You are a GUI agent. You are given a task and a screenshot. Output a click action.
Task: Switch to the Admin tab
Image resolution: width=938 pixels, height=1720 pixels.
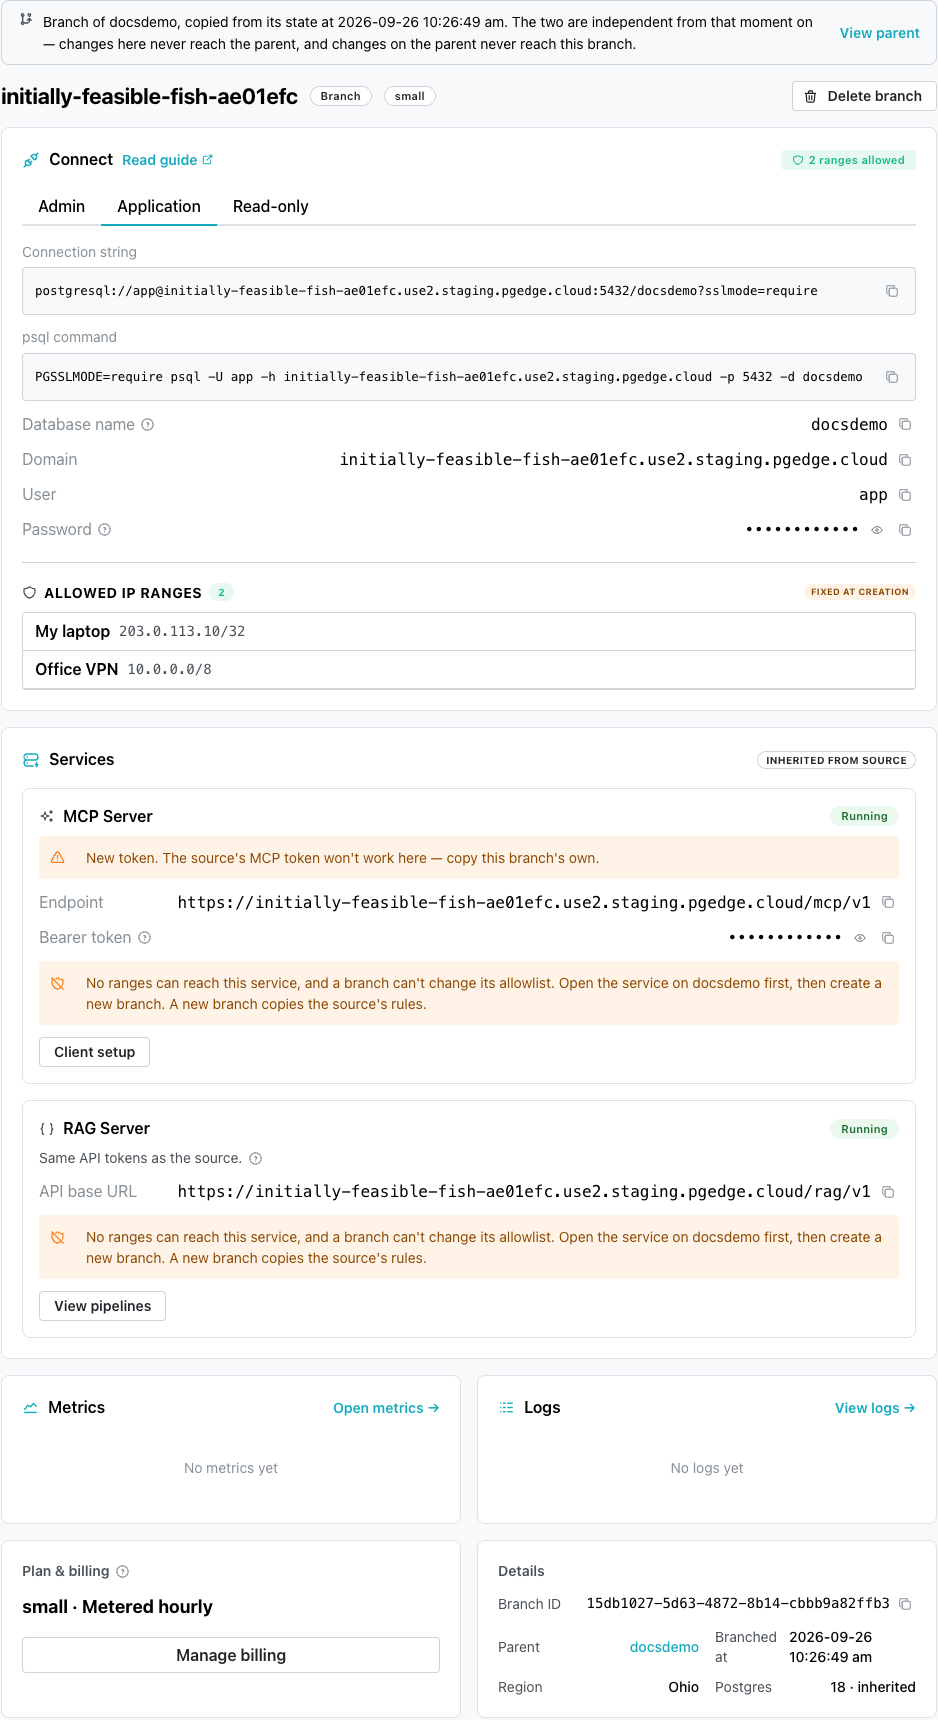[62, 206]
